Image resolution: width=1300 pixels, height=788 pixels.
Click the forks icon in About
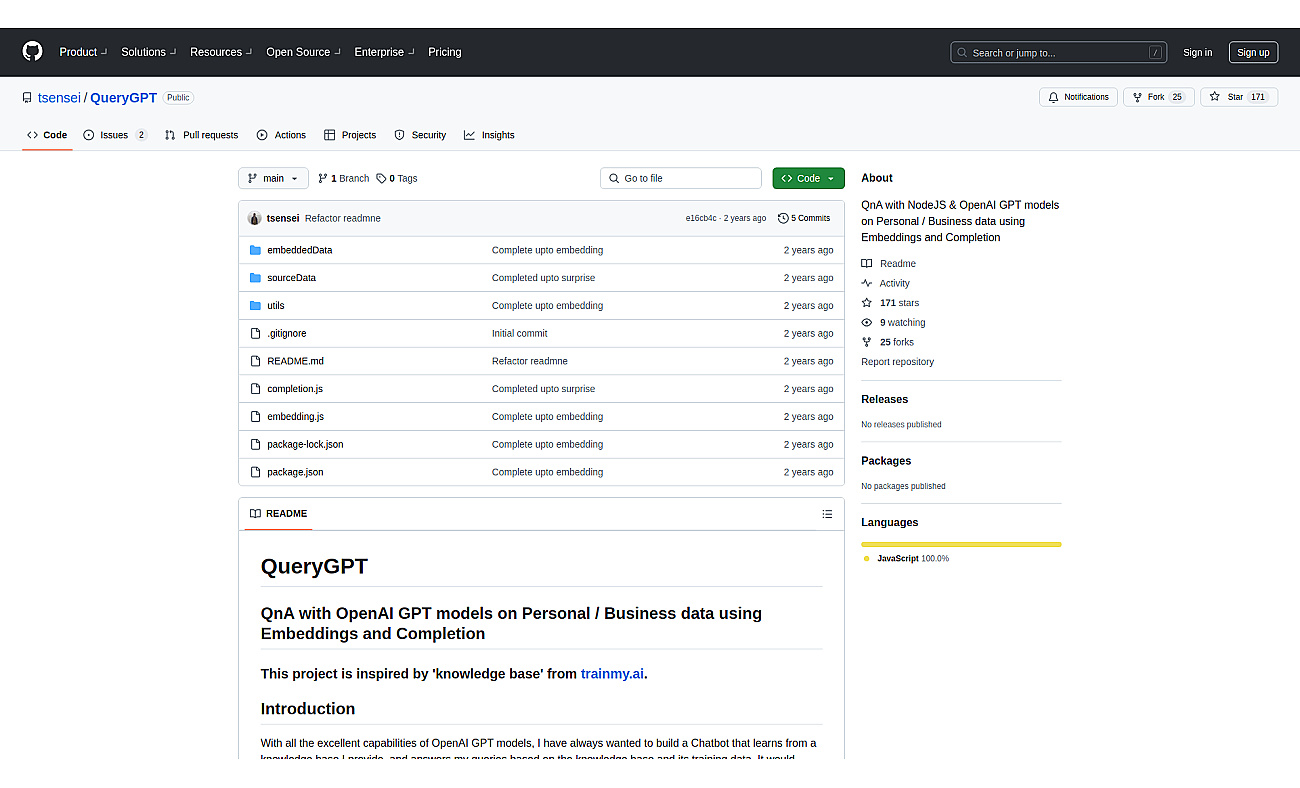coord(867,342)
